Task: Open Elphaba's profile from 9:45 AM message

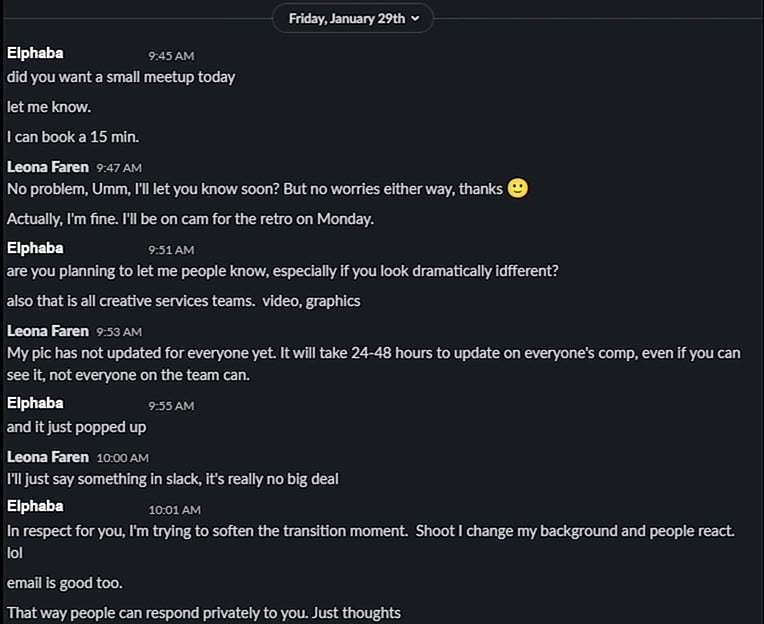Action: (35, 53)
